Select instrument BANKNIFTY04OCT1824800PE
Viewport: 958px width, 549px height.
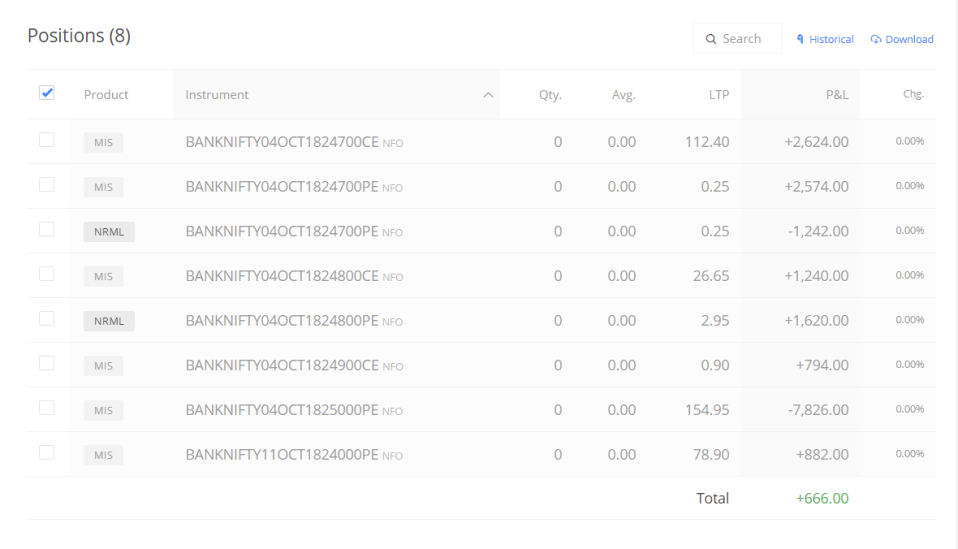[x=282, y=321]
